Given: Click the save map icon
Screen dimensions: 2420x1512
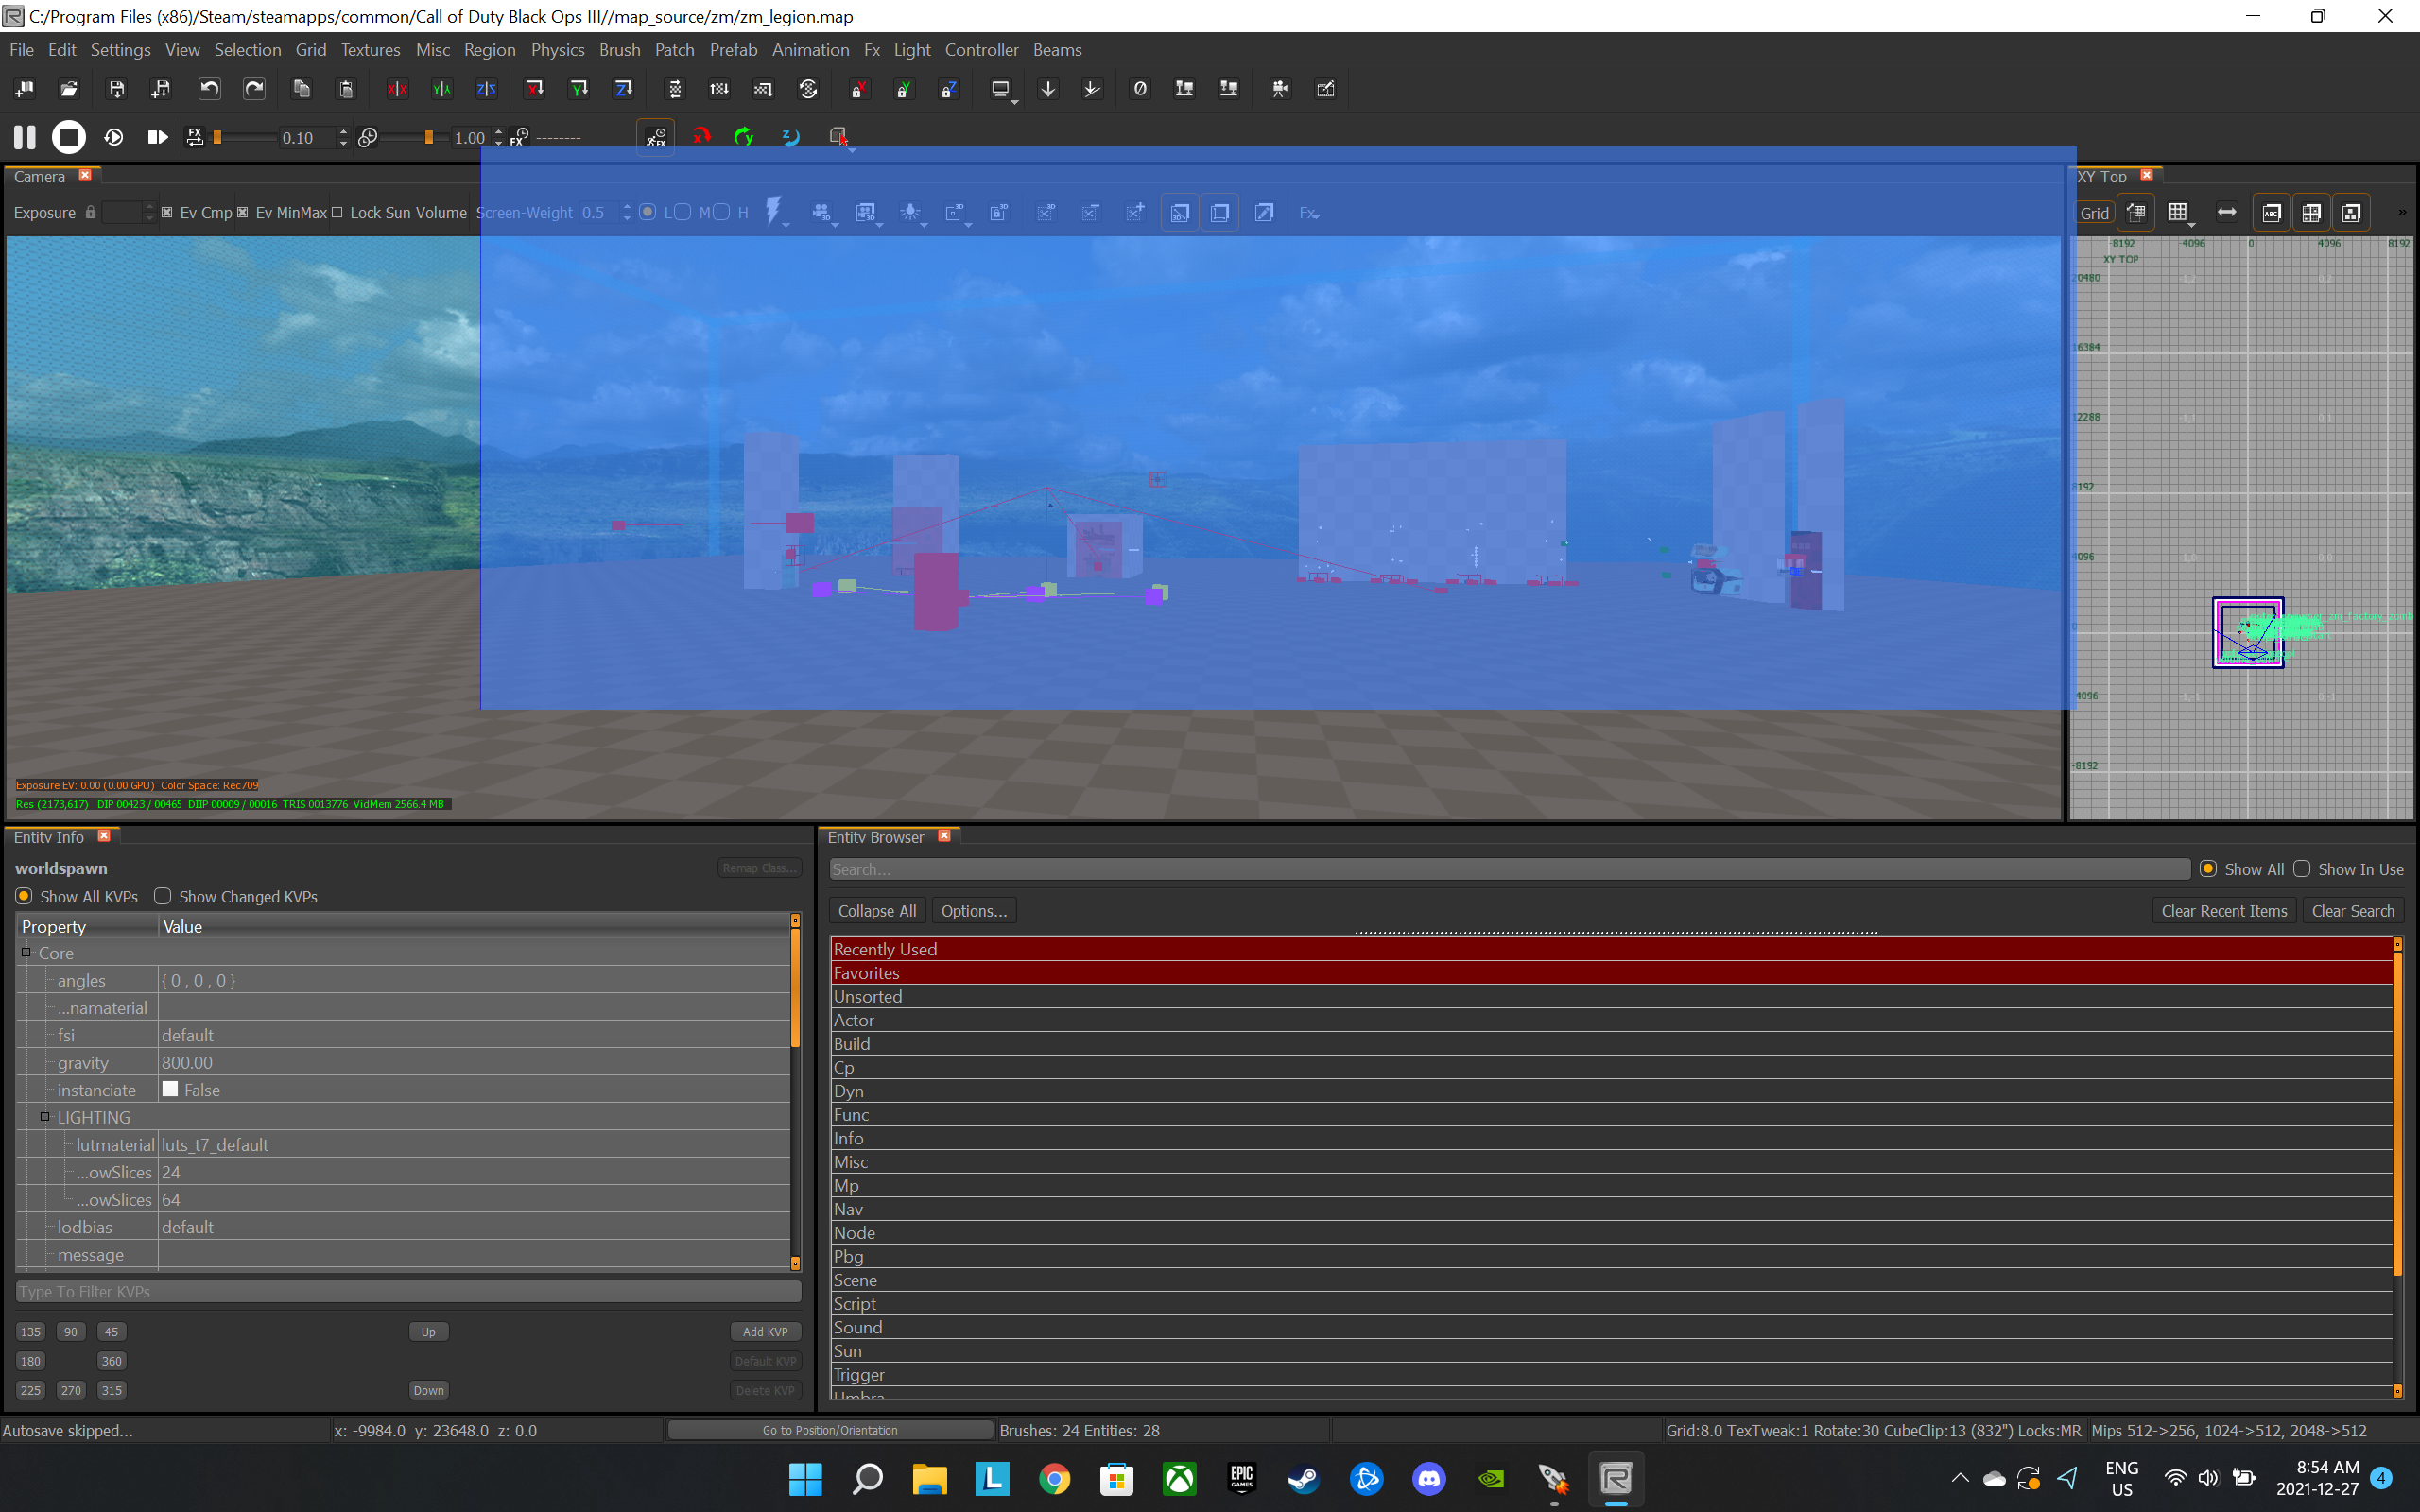Looking at the screenshot, I should click(116, 89).
